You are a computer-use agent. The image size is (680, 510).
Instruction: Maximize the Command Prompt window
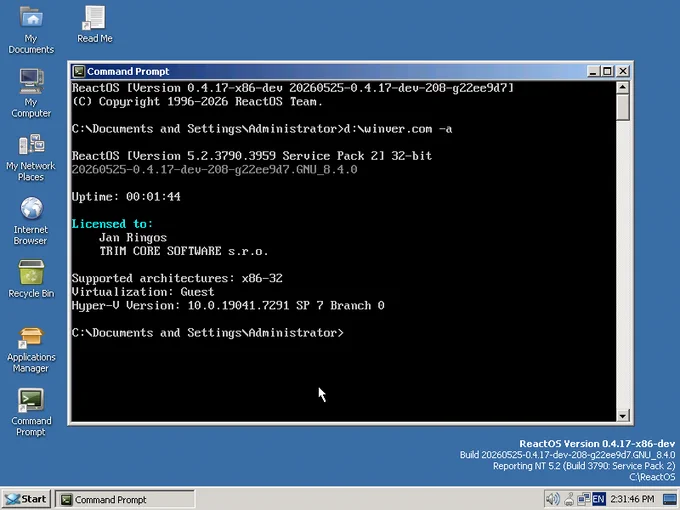(607, 71)
